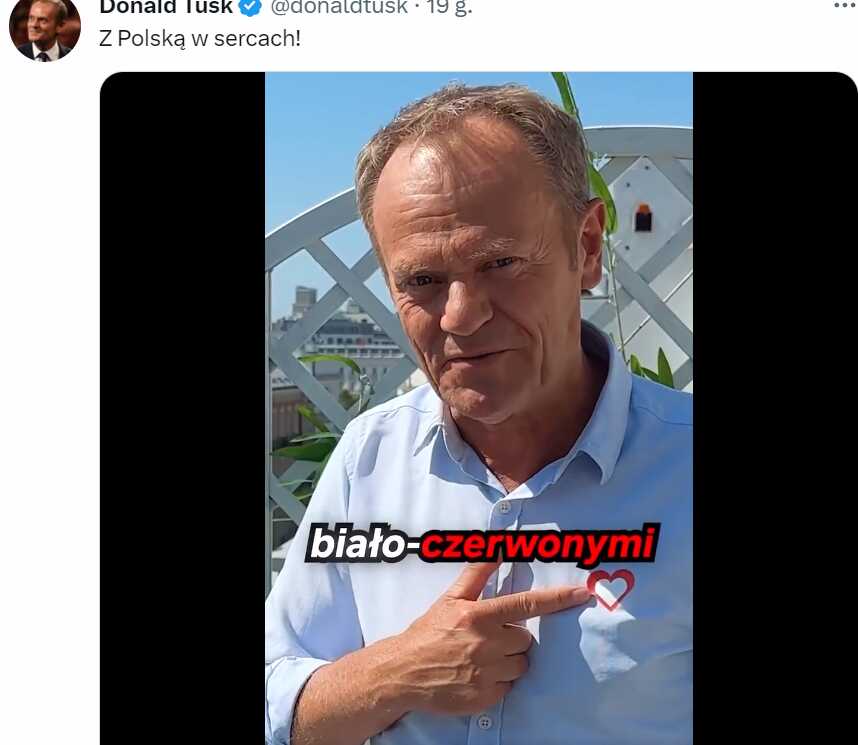Open Donald Tusk's profile avatar picture
The width and height of the screenshot is (858, 745).
pyautogui.click(x=45, y=28)
